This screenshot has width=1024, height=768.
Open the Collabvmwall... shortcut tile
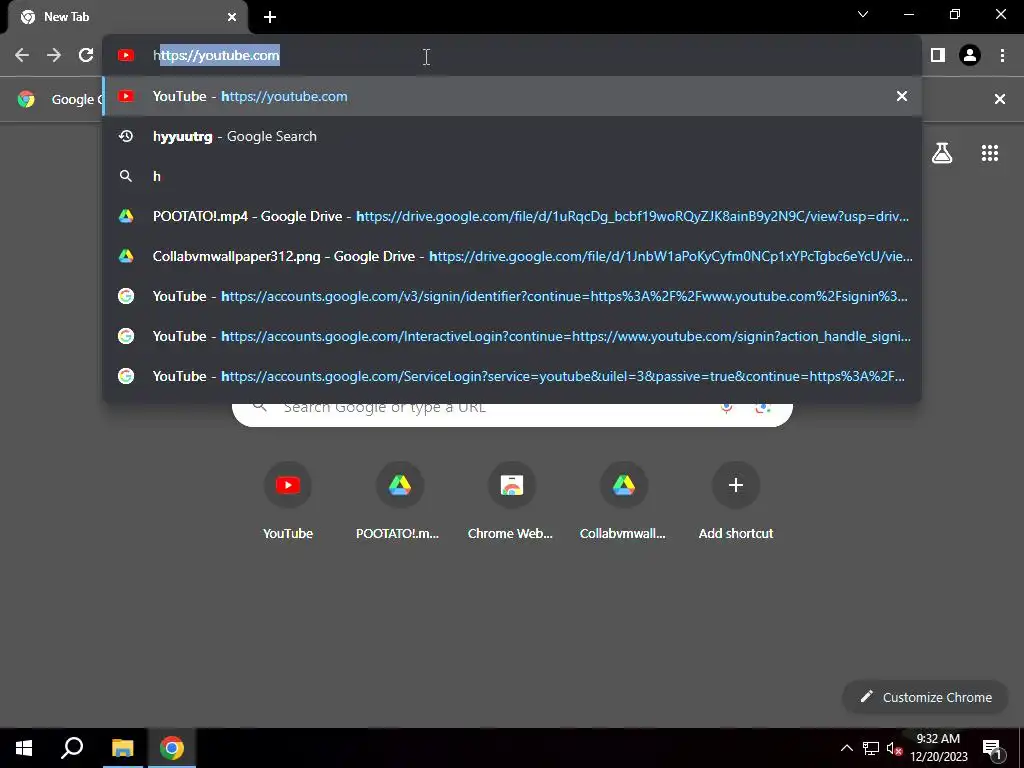624,502
